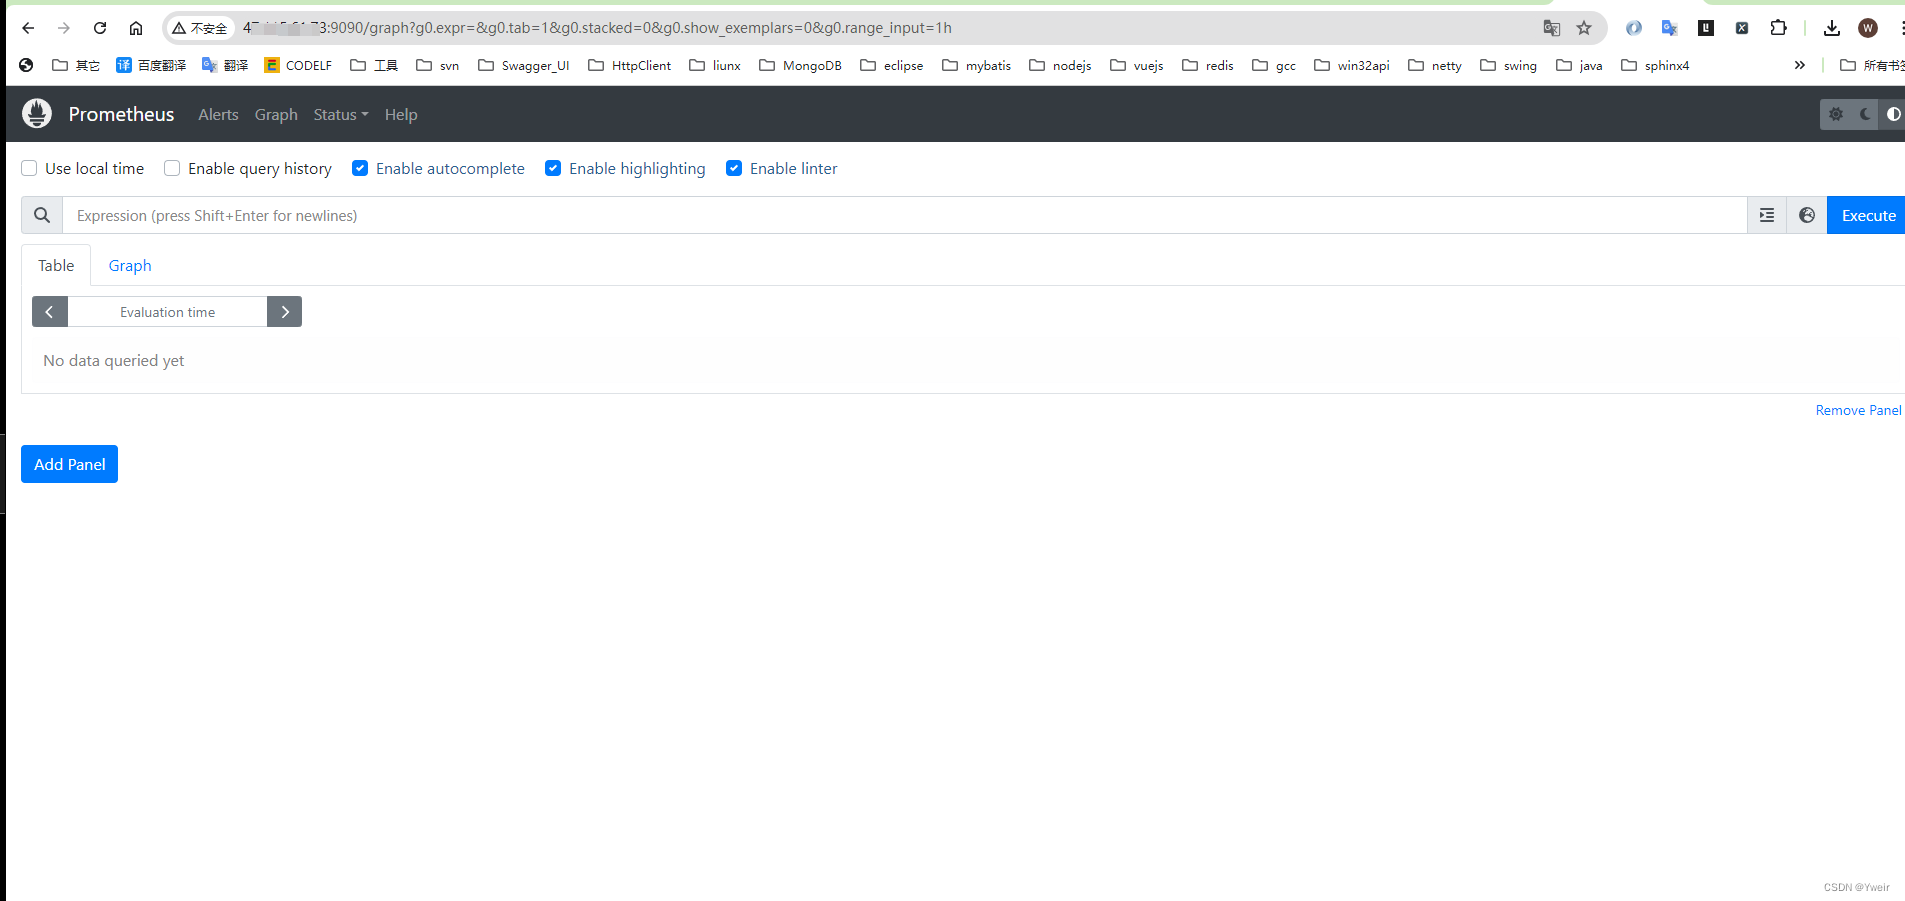Open the browser extensions puzzle icon
1905x901 pixels.
tap(1778, 28)
